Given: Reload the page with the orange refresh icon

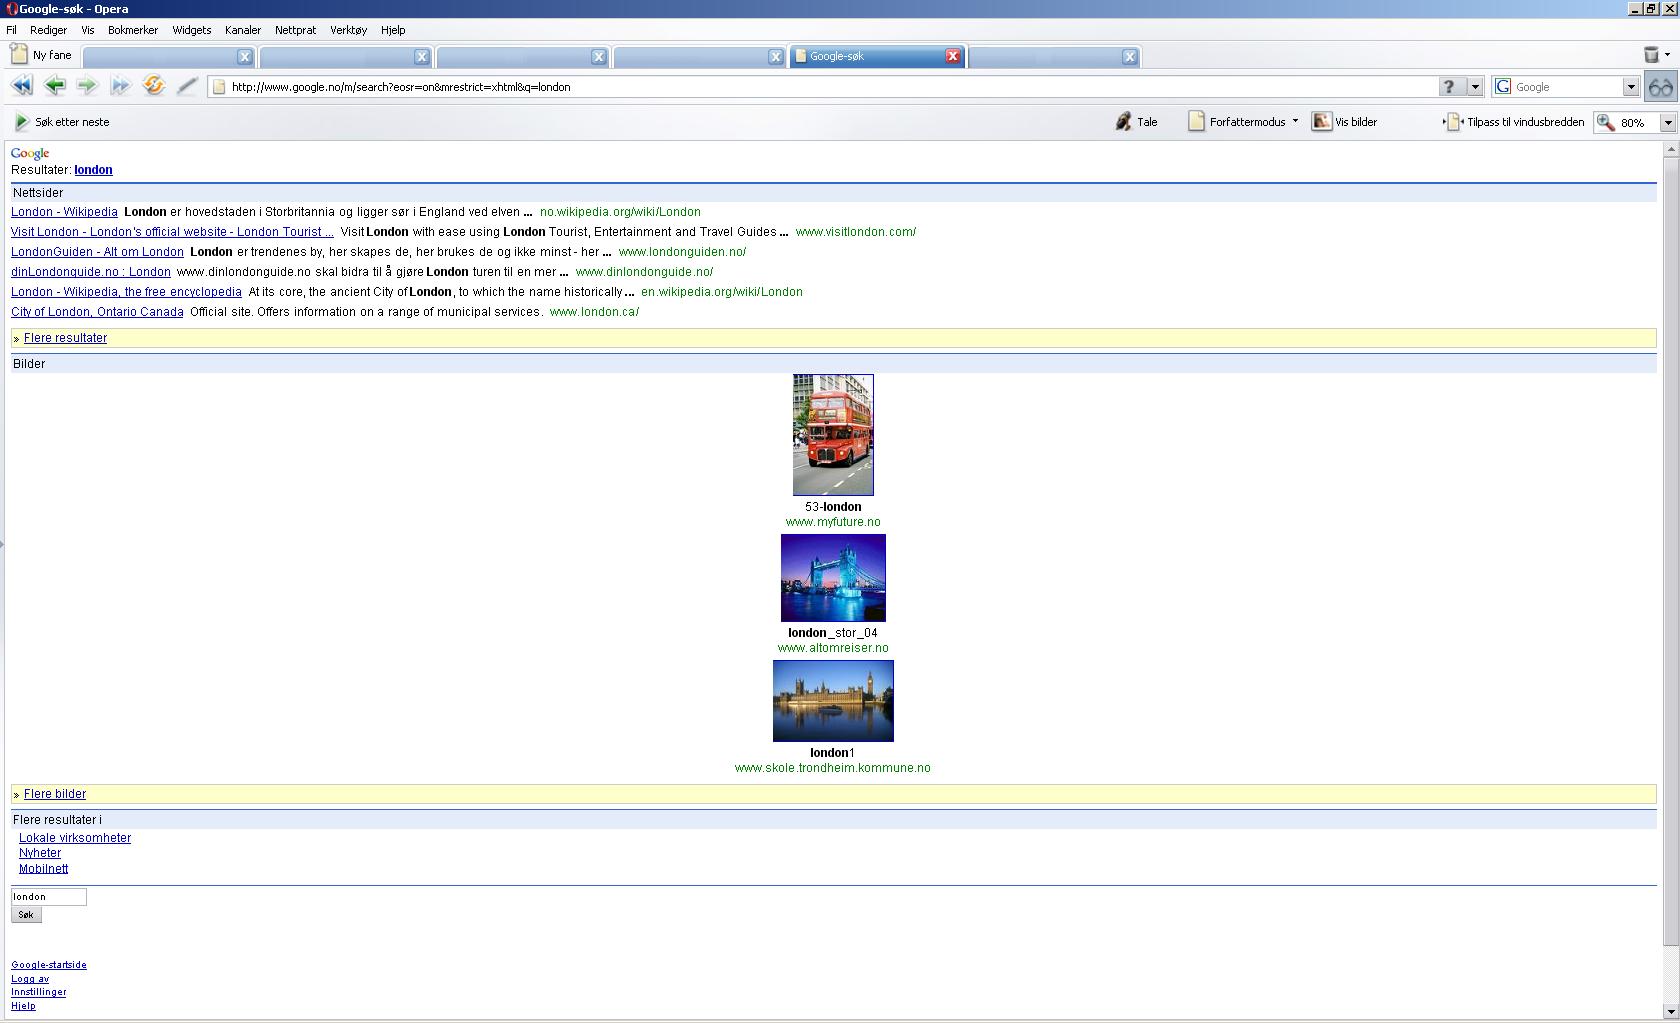Looking at the screenshot, I should pos(153,86).
